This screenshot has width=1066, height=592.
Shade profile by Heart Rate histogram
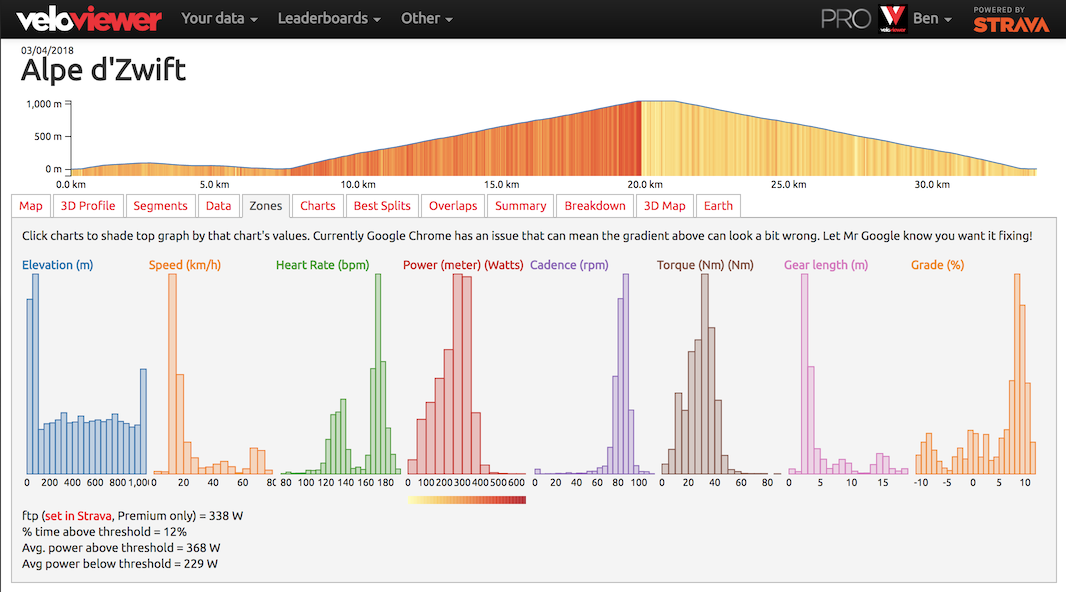point(339,374)
